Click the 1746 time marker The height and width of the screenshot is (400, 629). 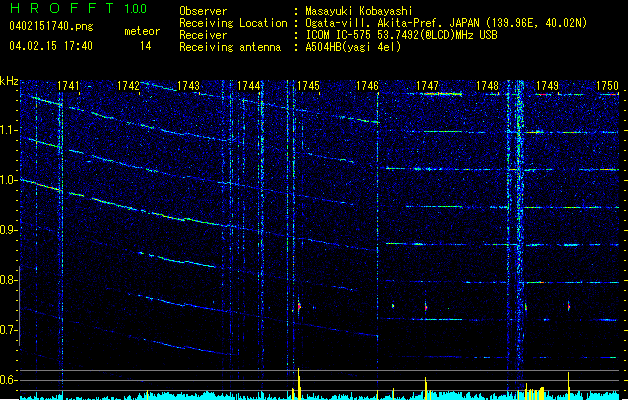coord(367,86)
